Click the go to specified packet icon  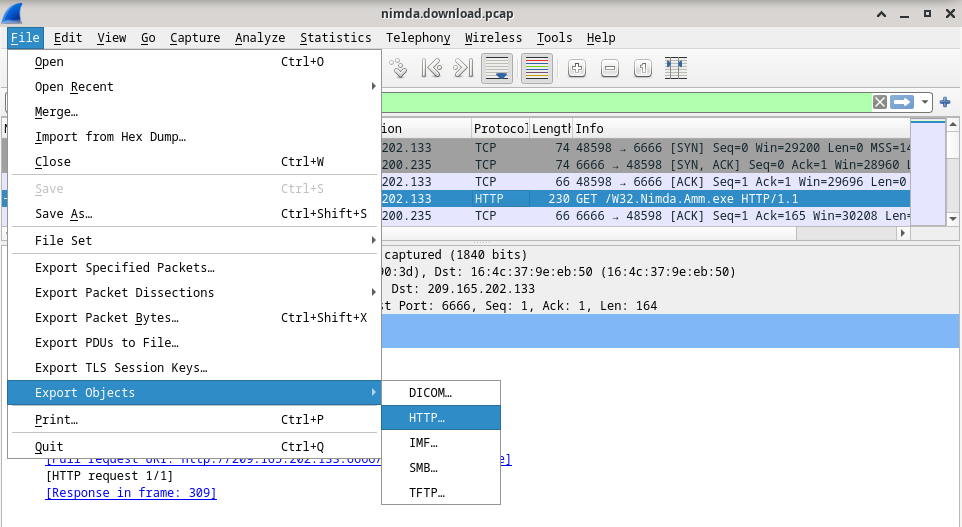click(x=399, y=68)
